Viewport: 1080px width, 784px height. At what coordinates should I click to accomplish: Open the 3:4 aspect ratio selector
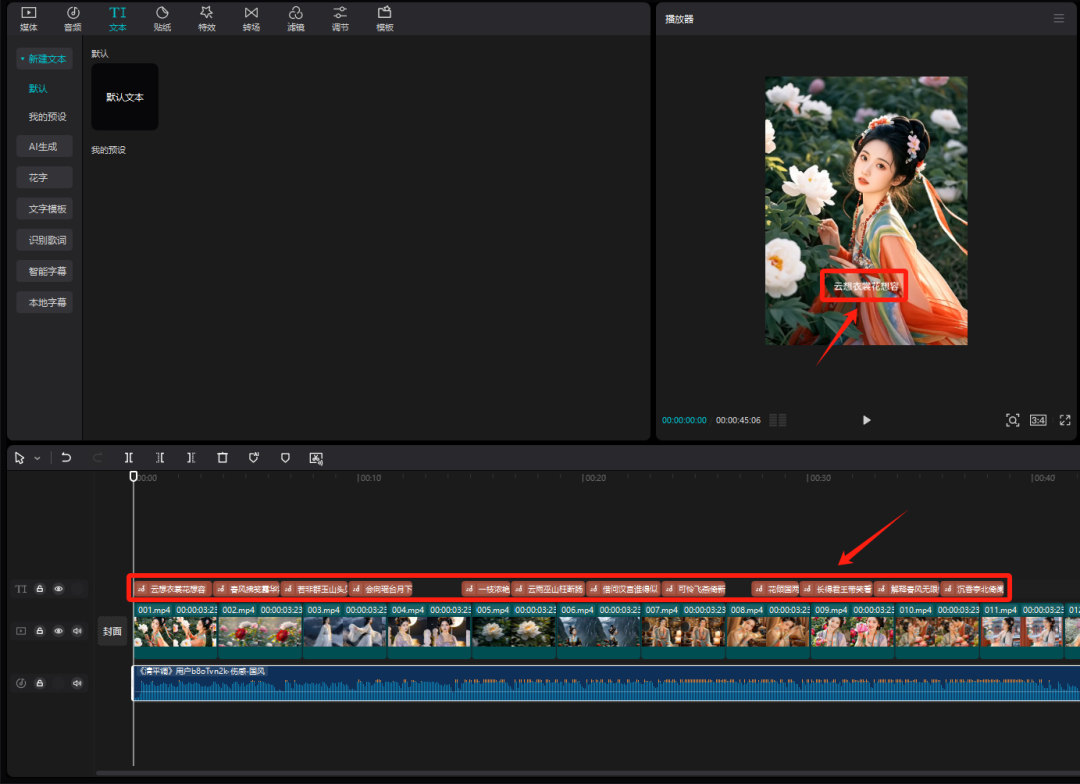[1038, 420]
